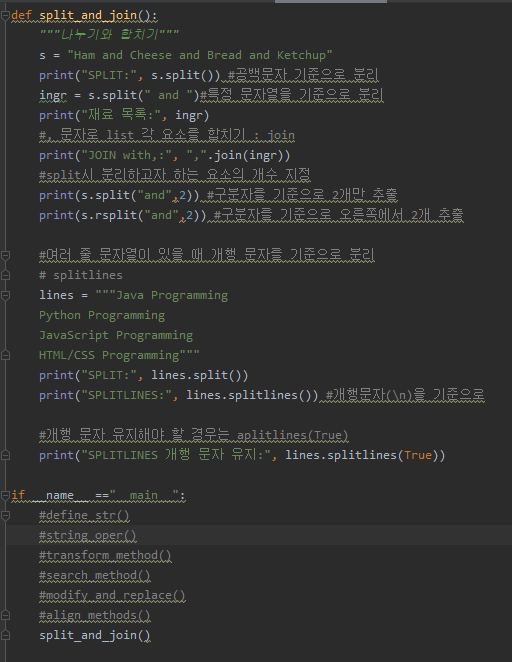Toggle fold marker beside #define_str() comment
Viewport: 512px width, 662px height.
click(x=5, y=515)
